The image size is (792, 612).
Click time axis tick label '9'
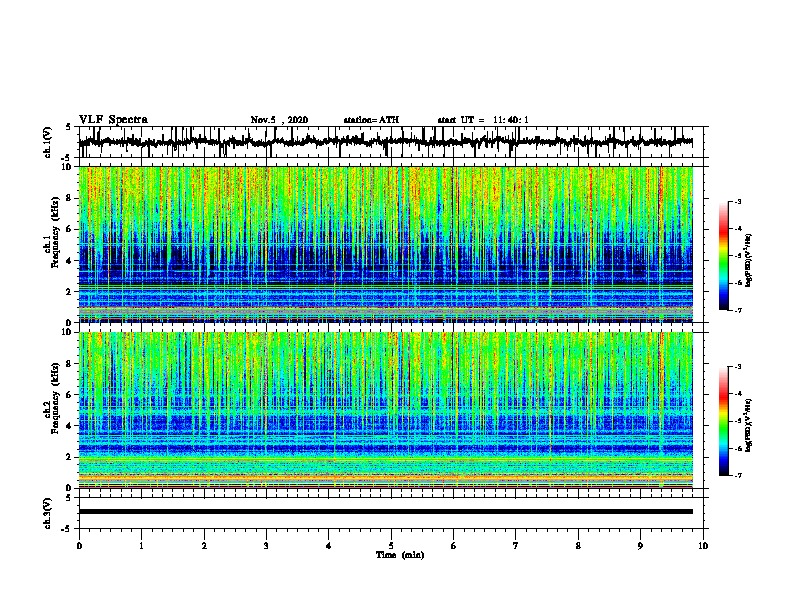point(640,546)
